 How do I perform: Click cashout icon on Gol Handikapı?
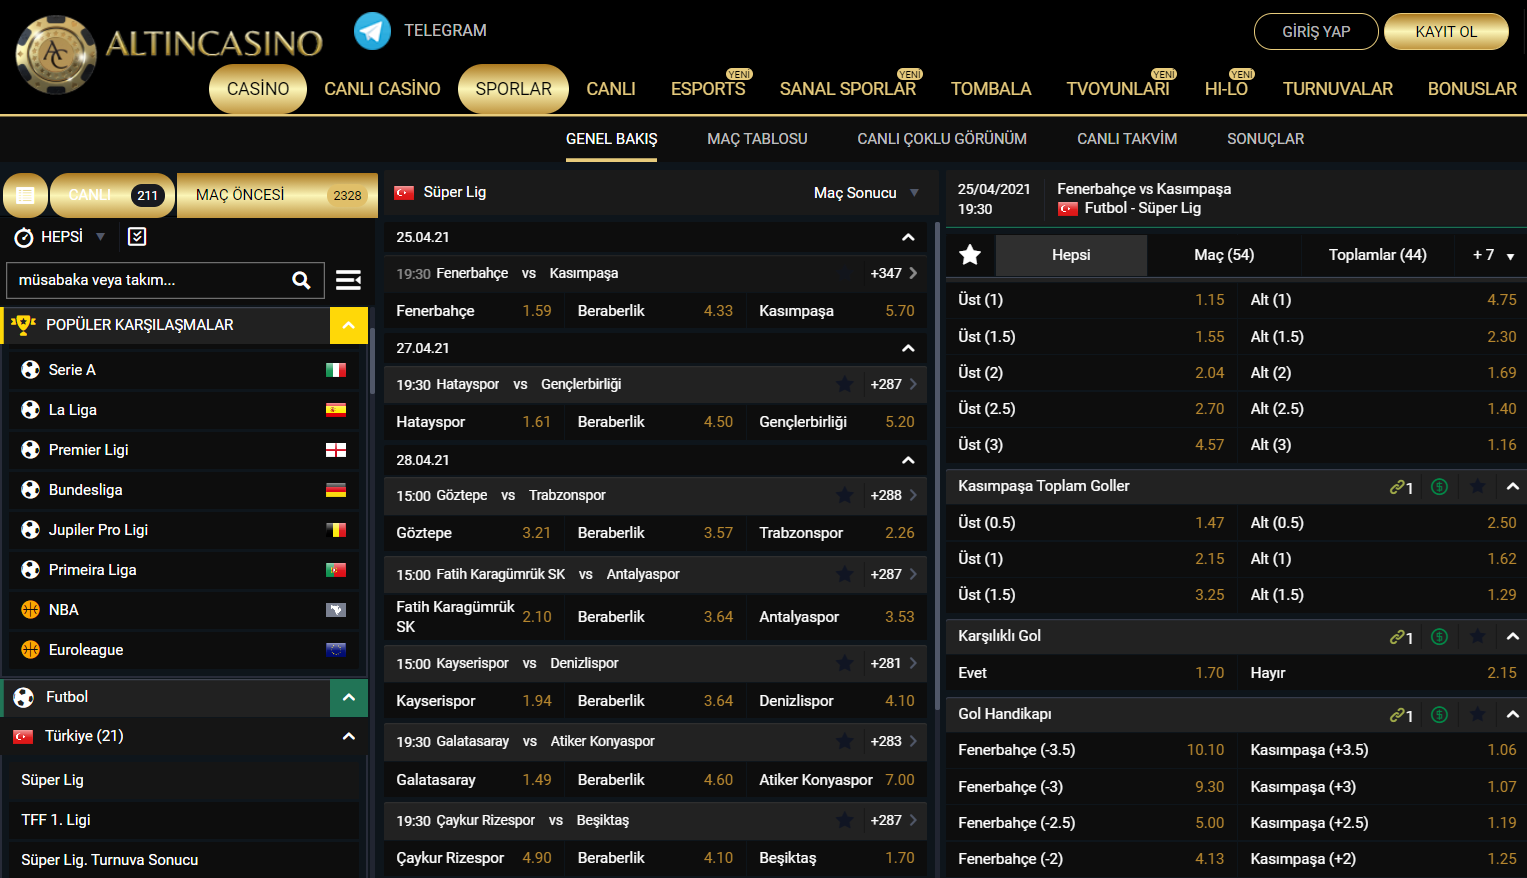coord(1439,714)
